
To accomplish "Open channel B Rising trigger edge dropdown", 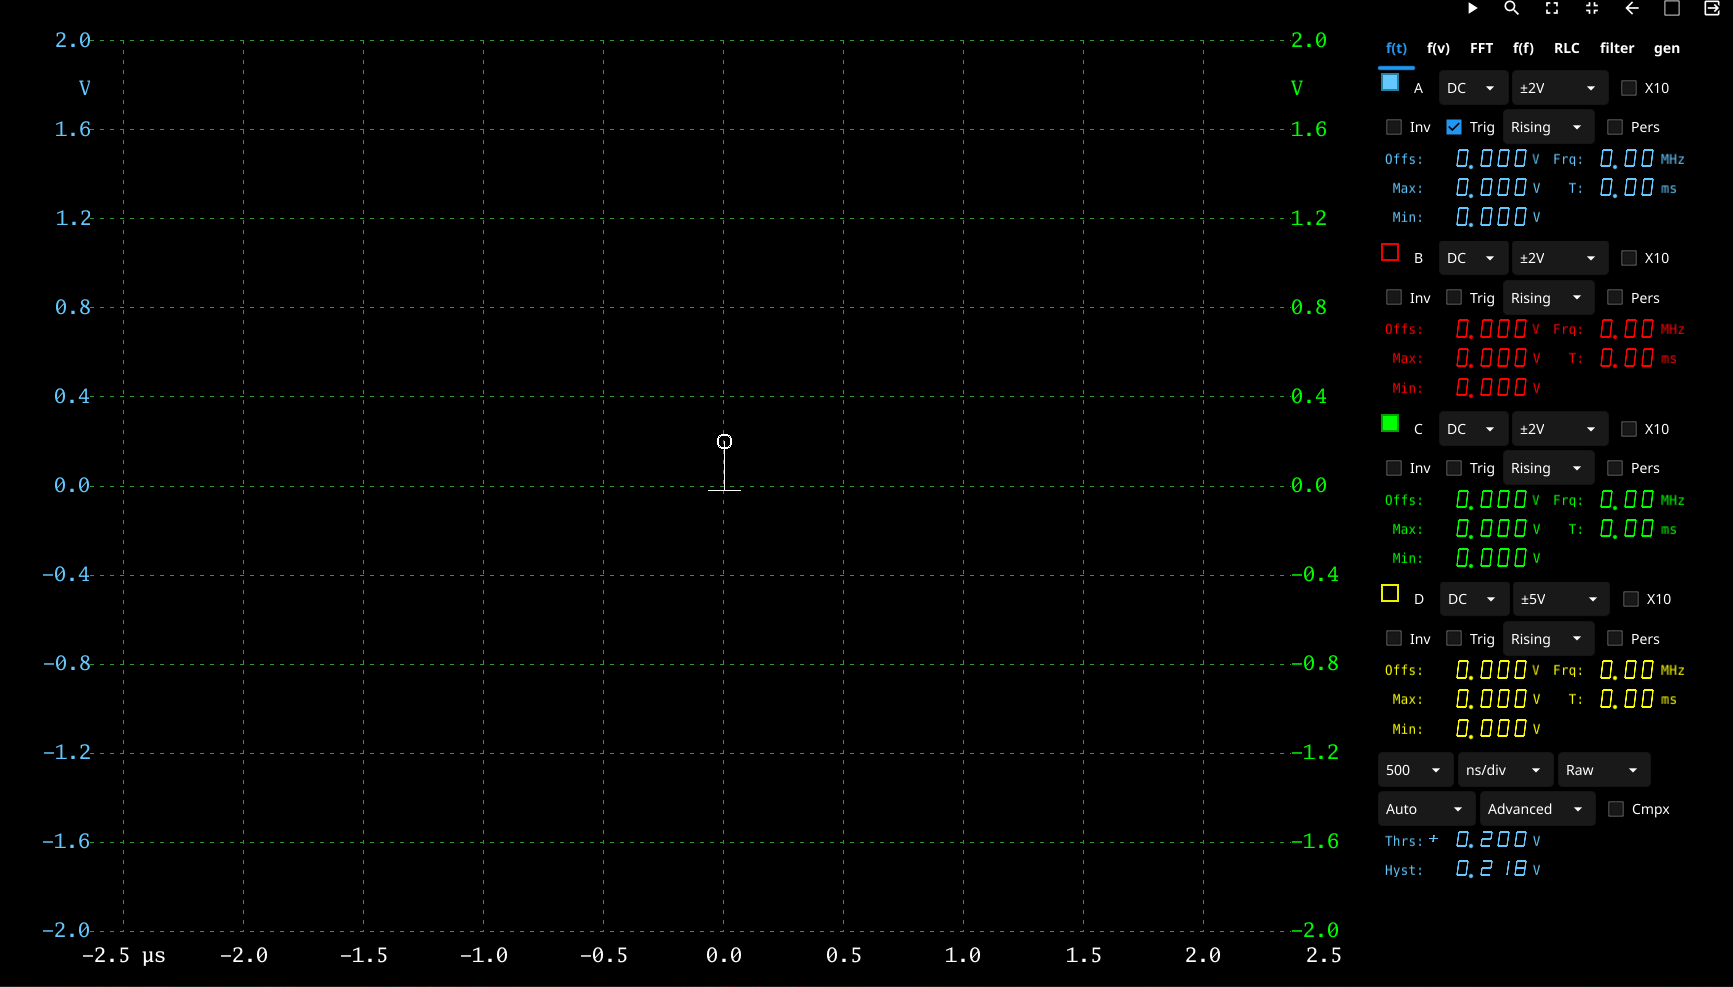I will click(1548, 298).
